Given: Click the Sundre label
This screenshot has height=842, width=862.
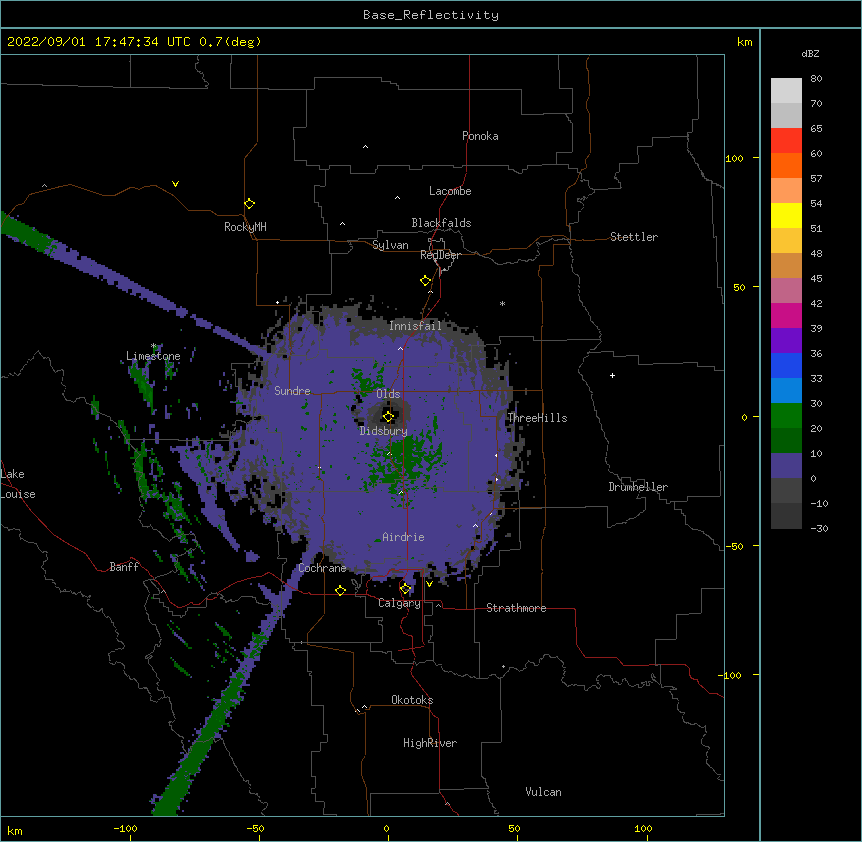Looking at the screenshot, I should pos(292,391).
